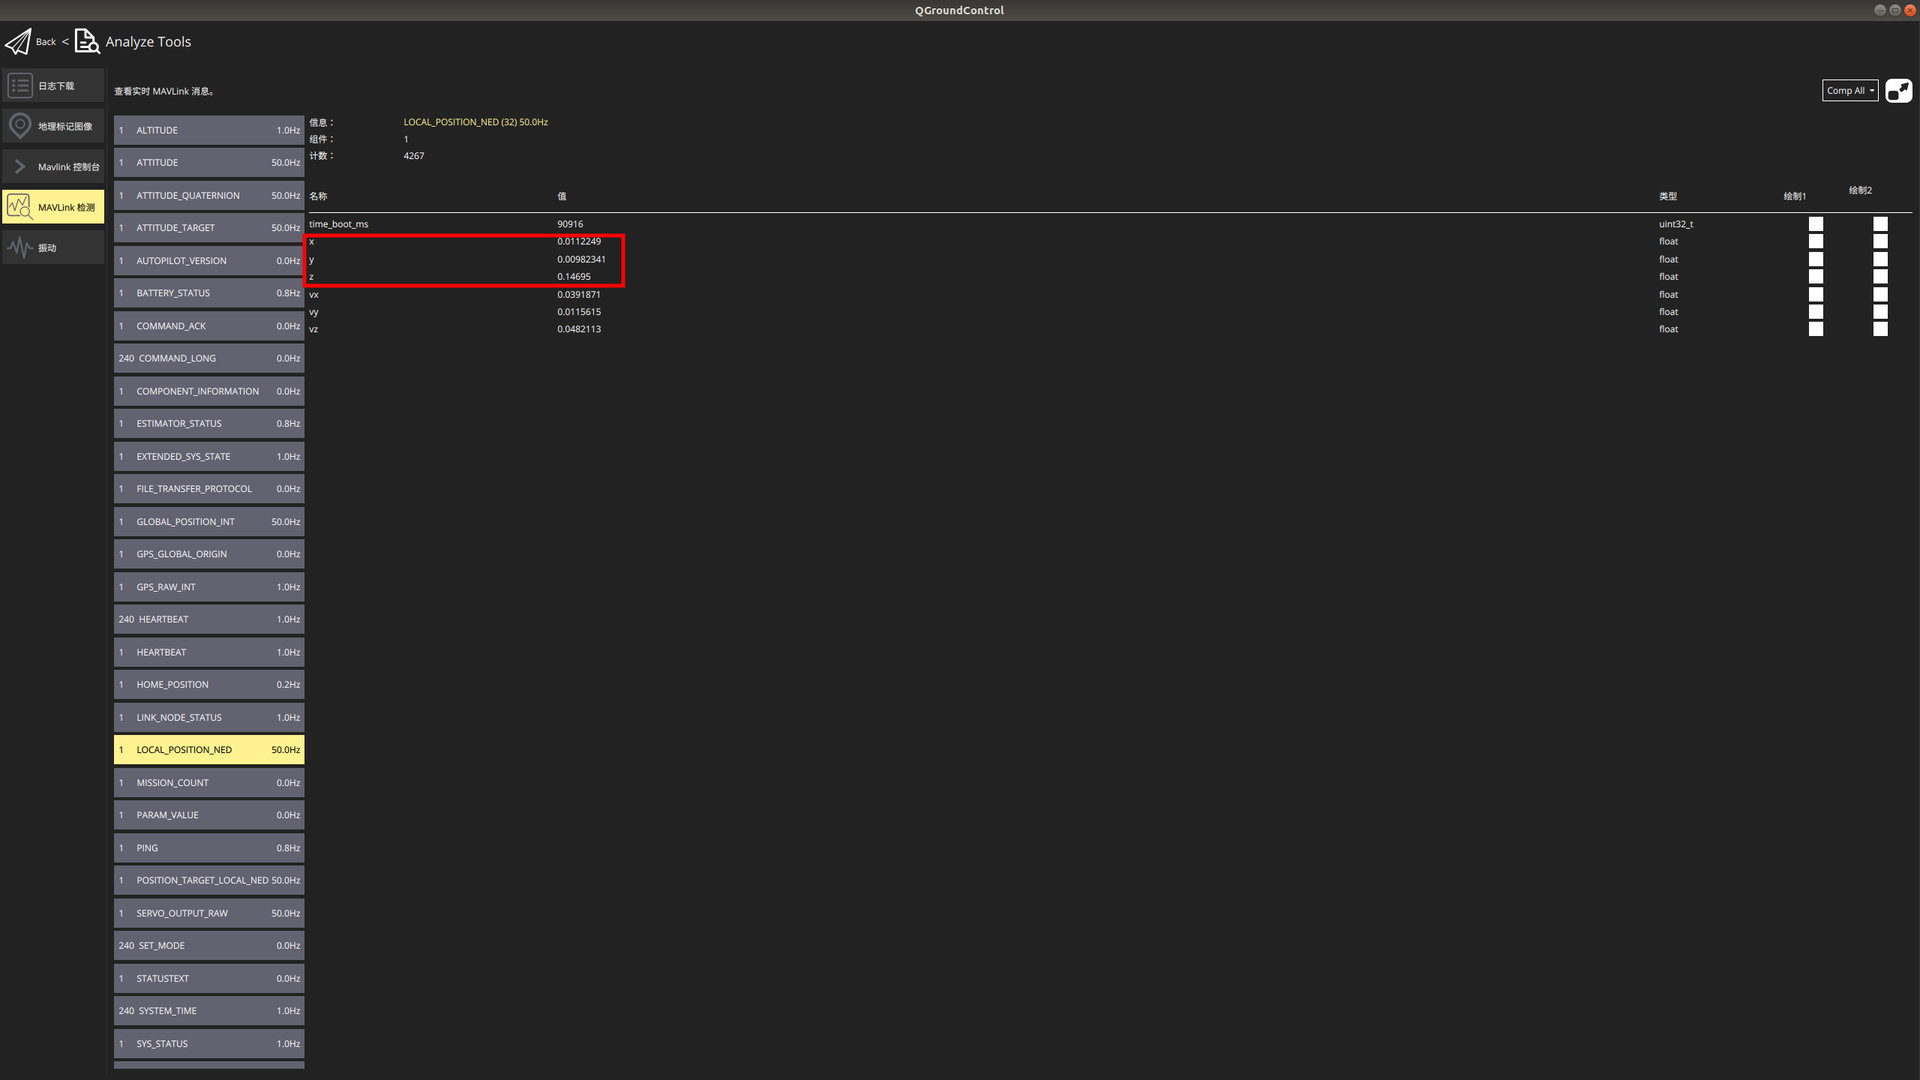This screenshot has width=1920, height=1080.
Task: Select the HOME_POSITION message
Action: pyautogui.click(x=209, y=685)
